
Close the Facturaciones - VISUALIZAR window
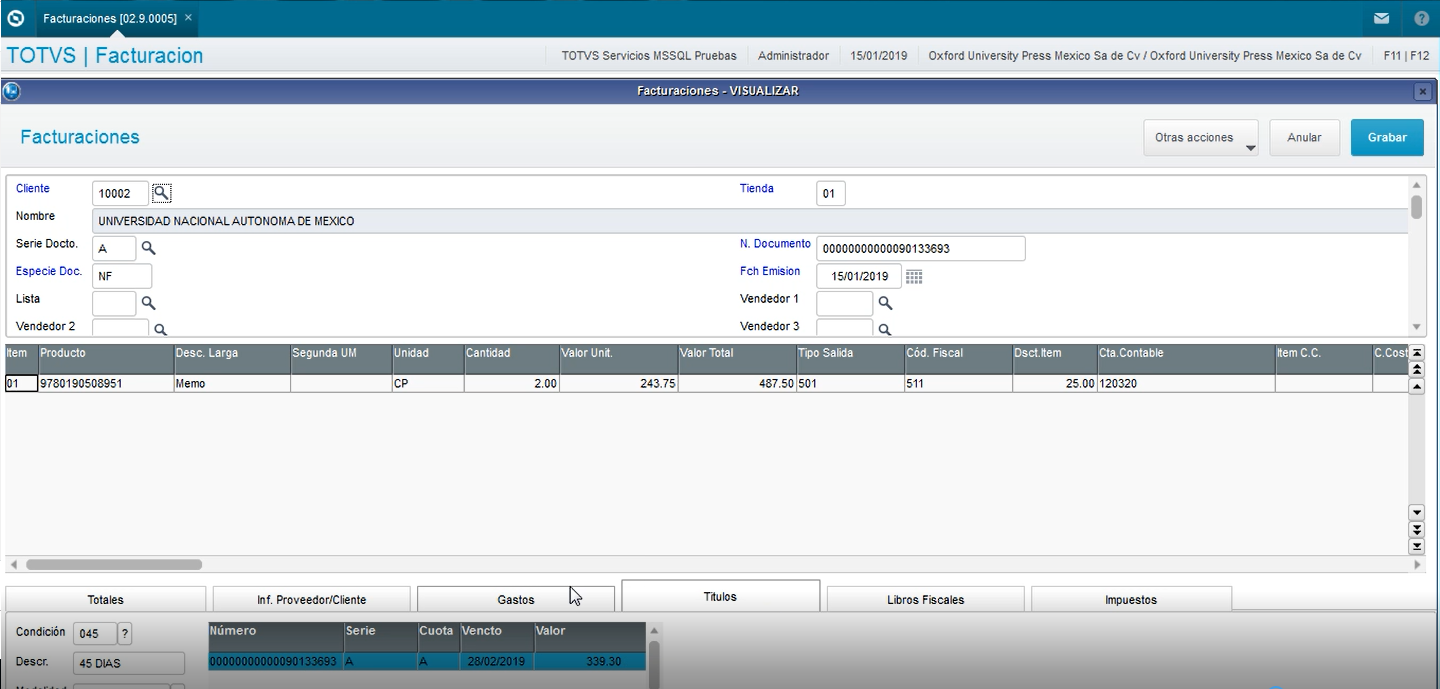1422,91
